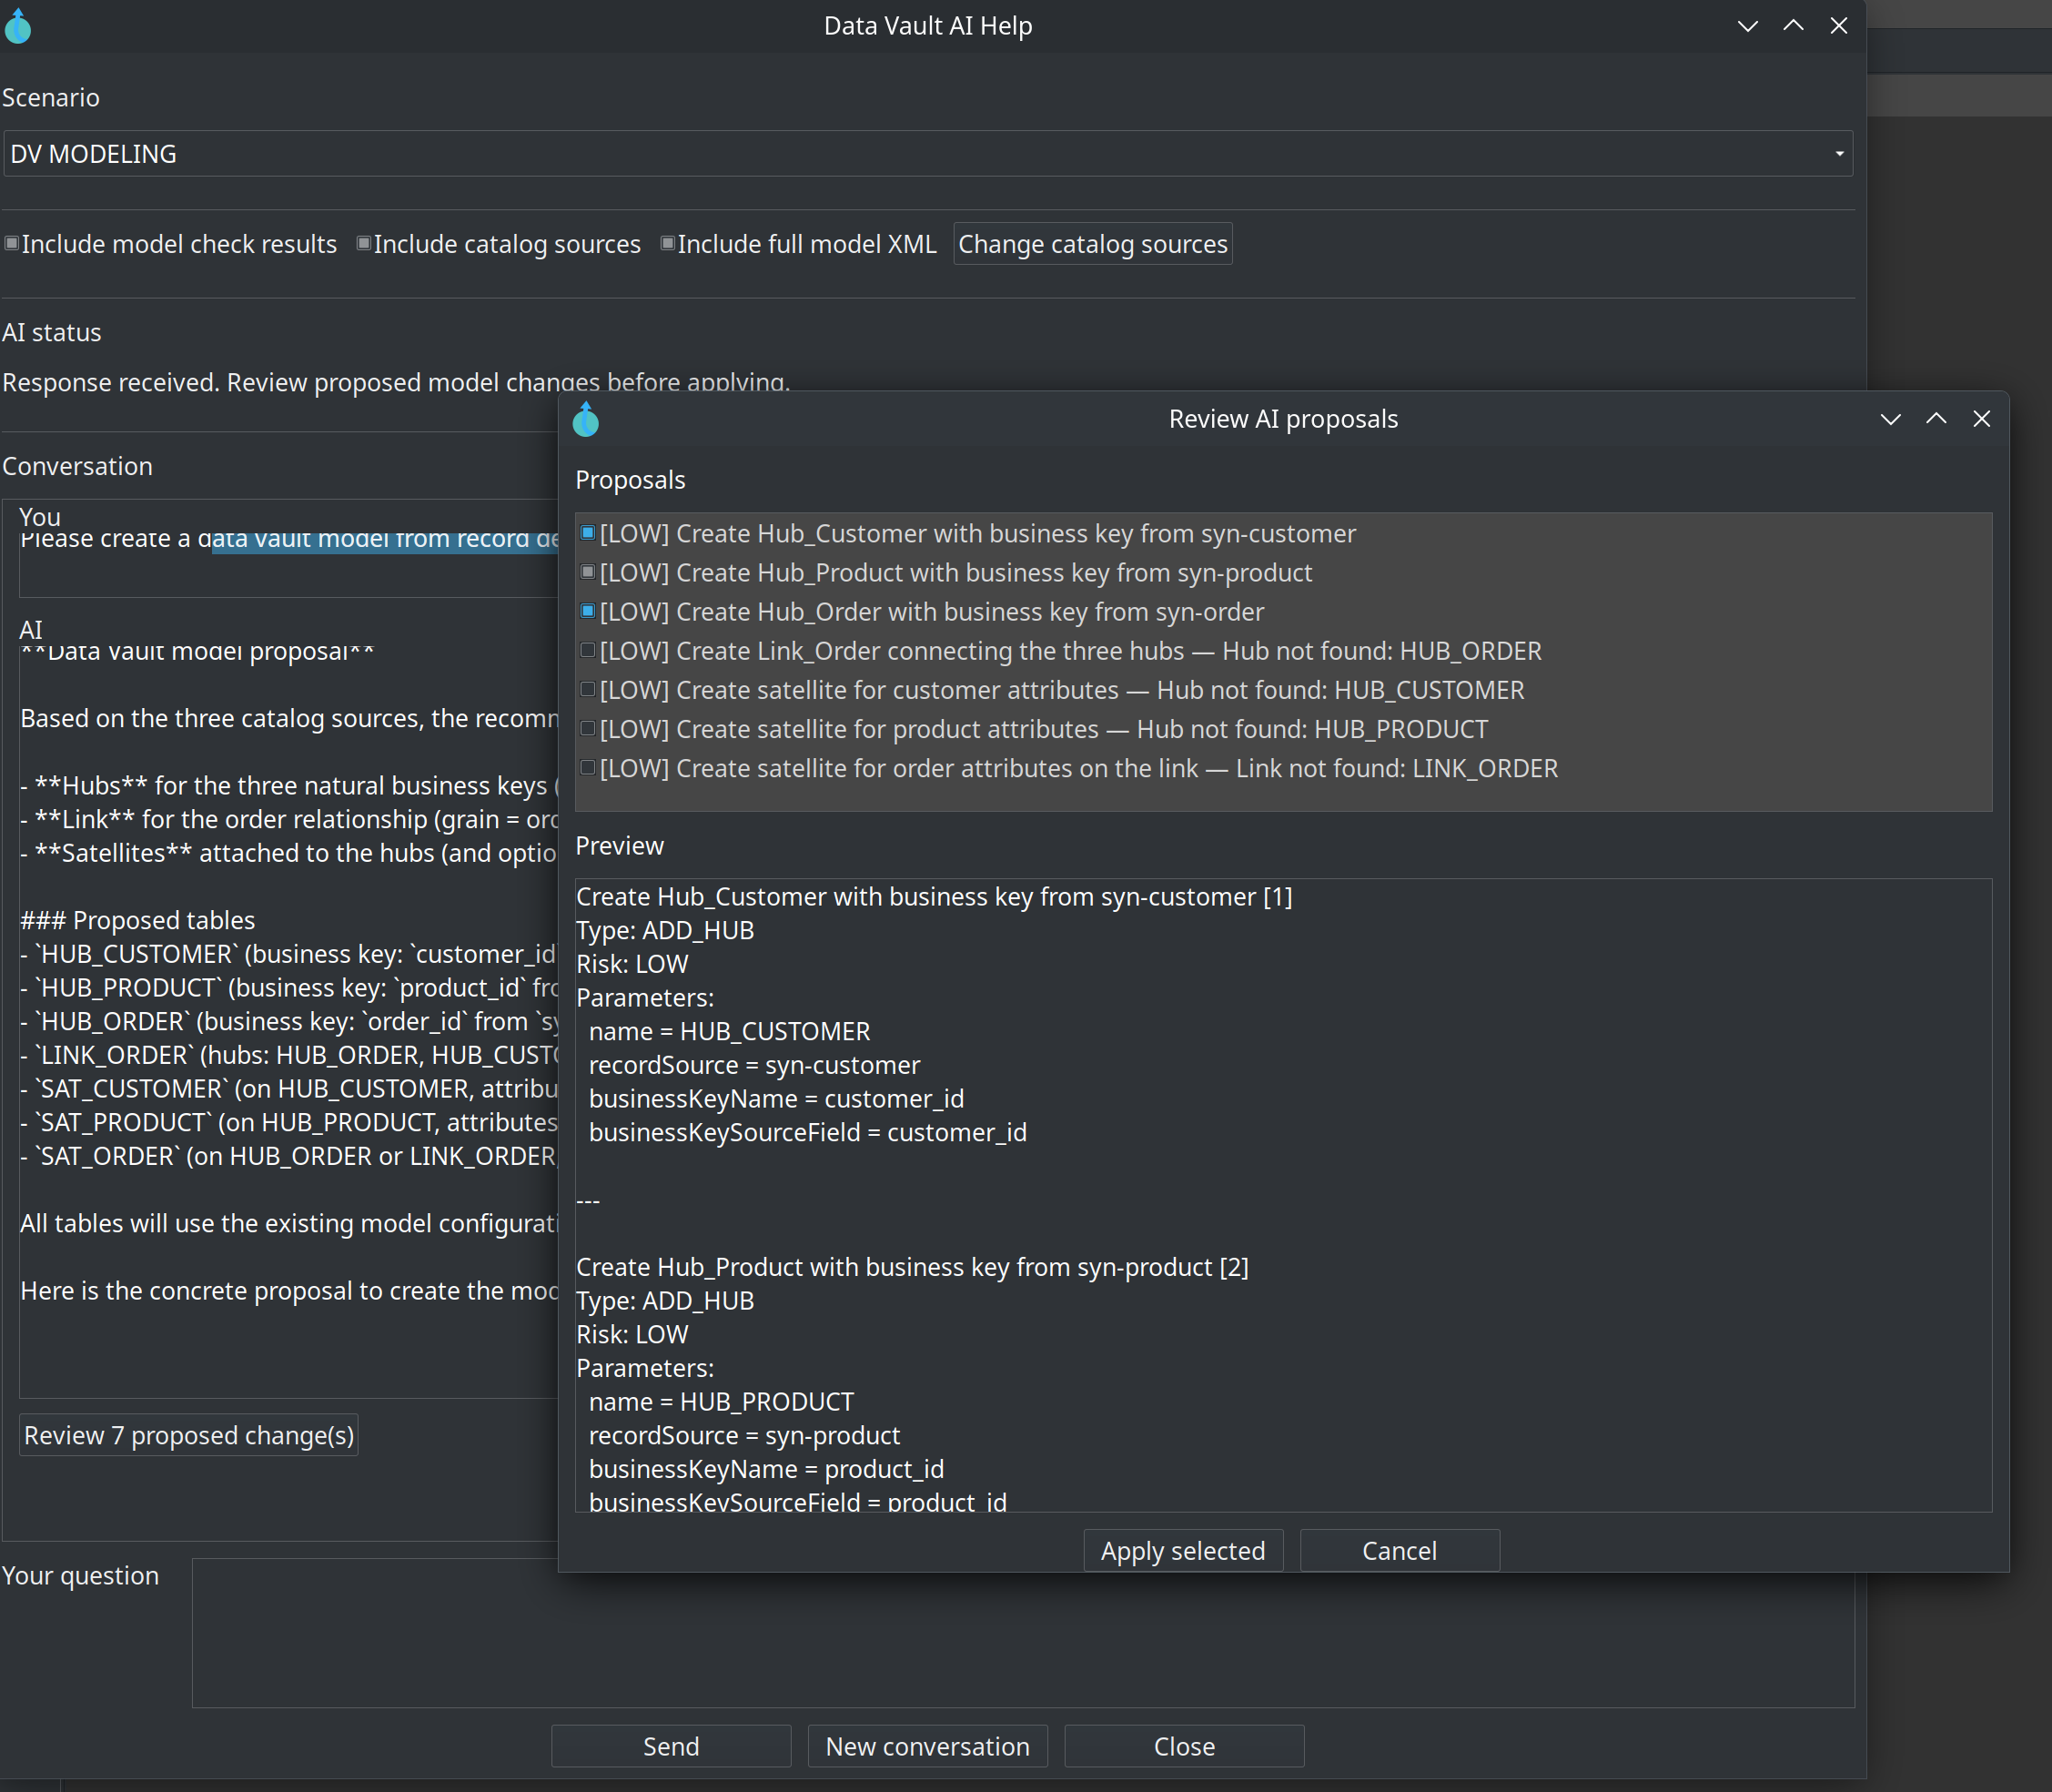Click the Close button at the bottom
Image resolution: width=2052 pixels, height=1792 pixels.
coord(1184,1747)
